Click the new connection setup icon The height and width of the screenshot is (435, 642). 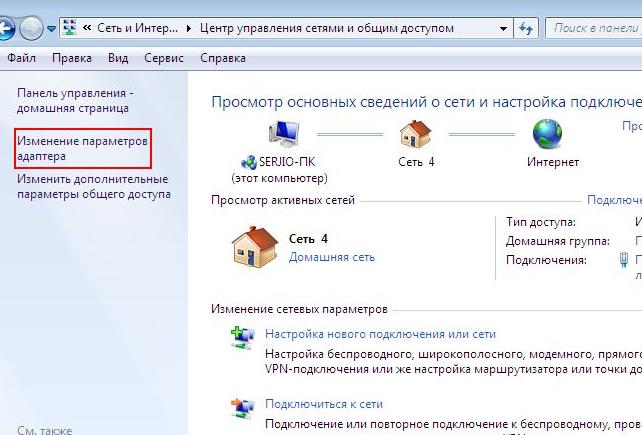tap(242, 339)
